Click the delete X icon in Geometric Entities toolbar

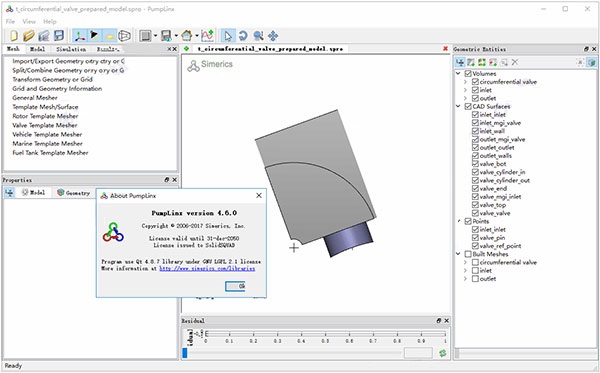(x=515, y=62)
